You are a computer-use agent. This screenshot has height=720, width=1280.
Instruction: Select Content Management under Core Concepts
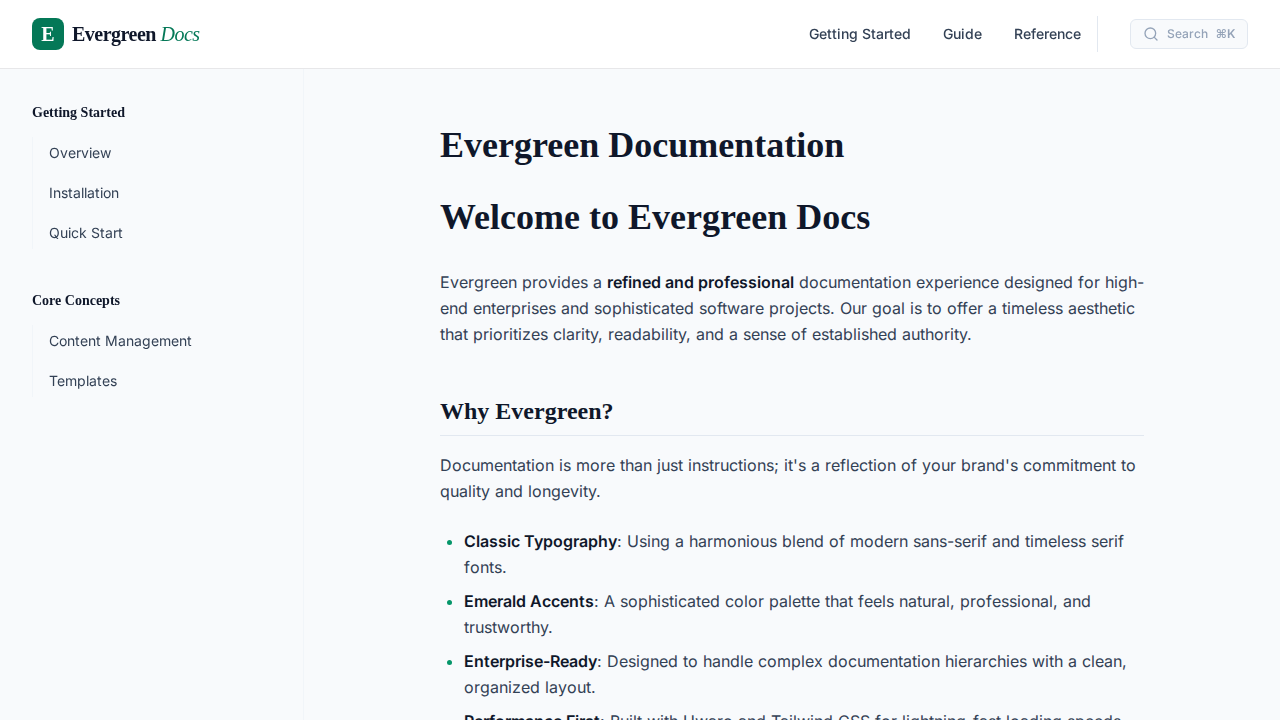pyautogui.click(x=120, y=341)
